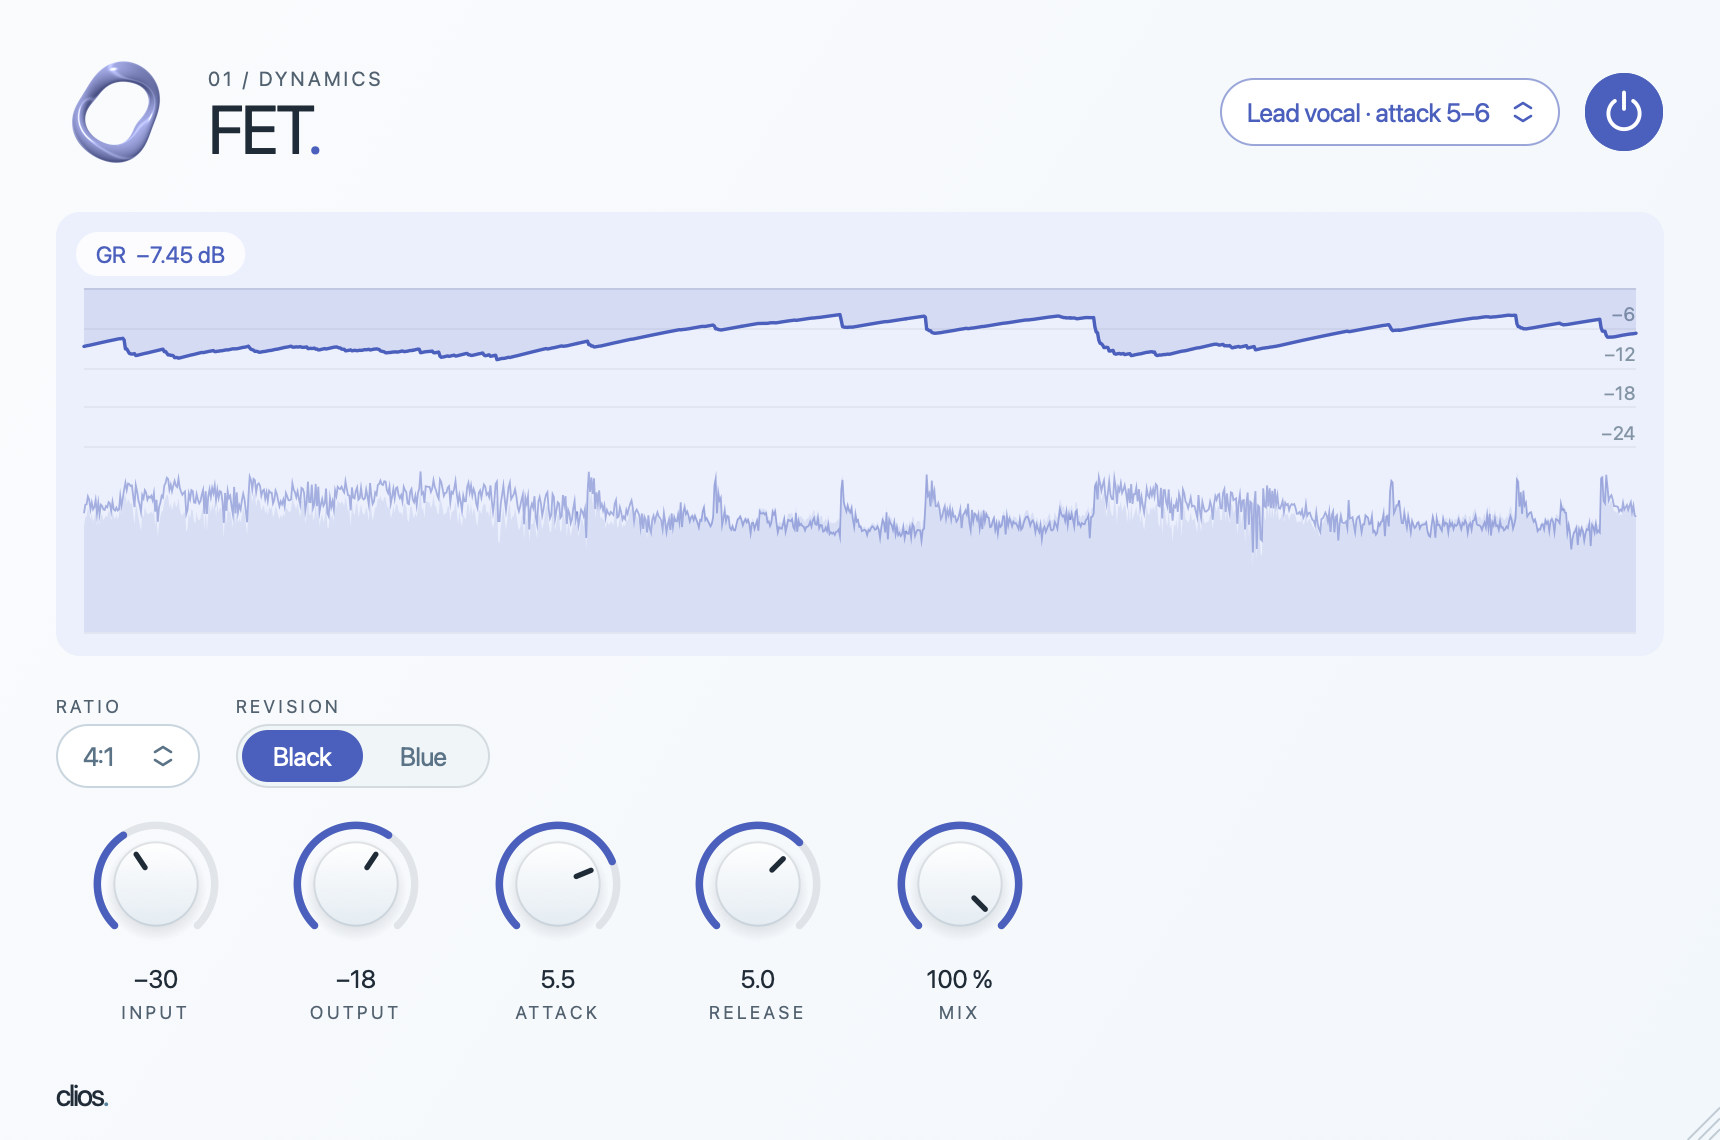
Task: Switch to the Blue revision
Action: tap(423, 756)
